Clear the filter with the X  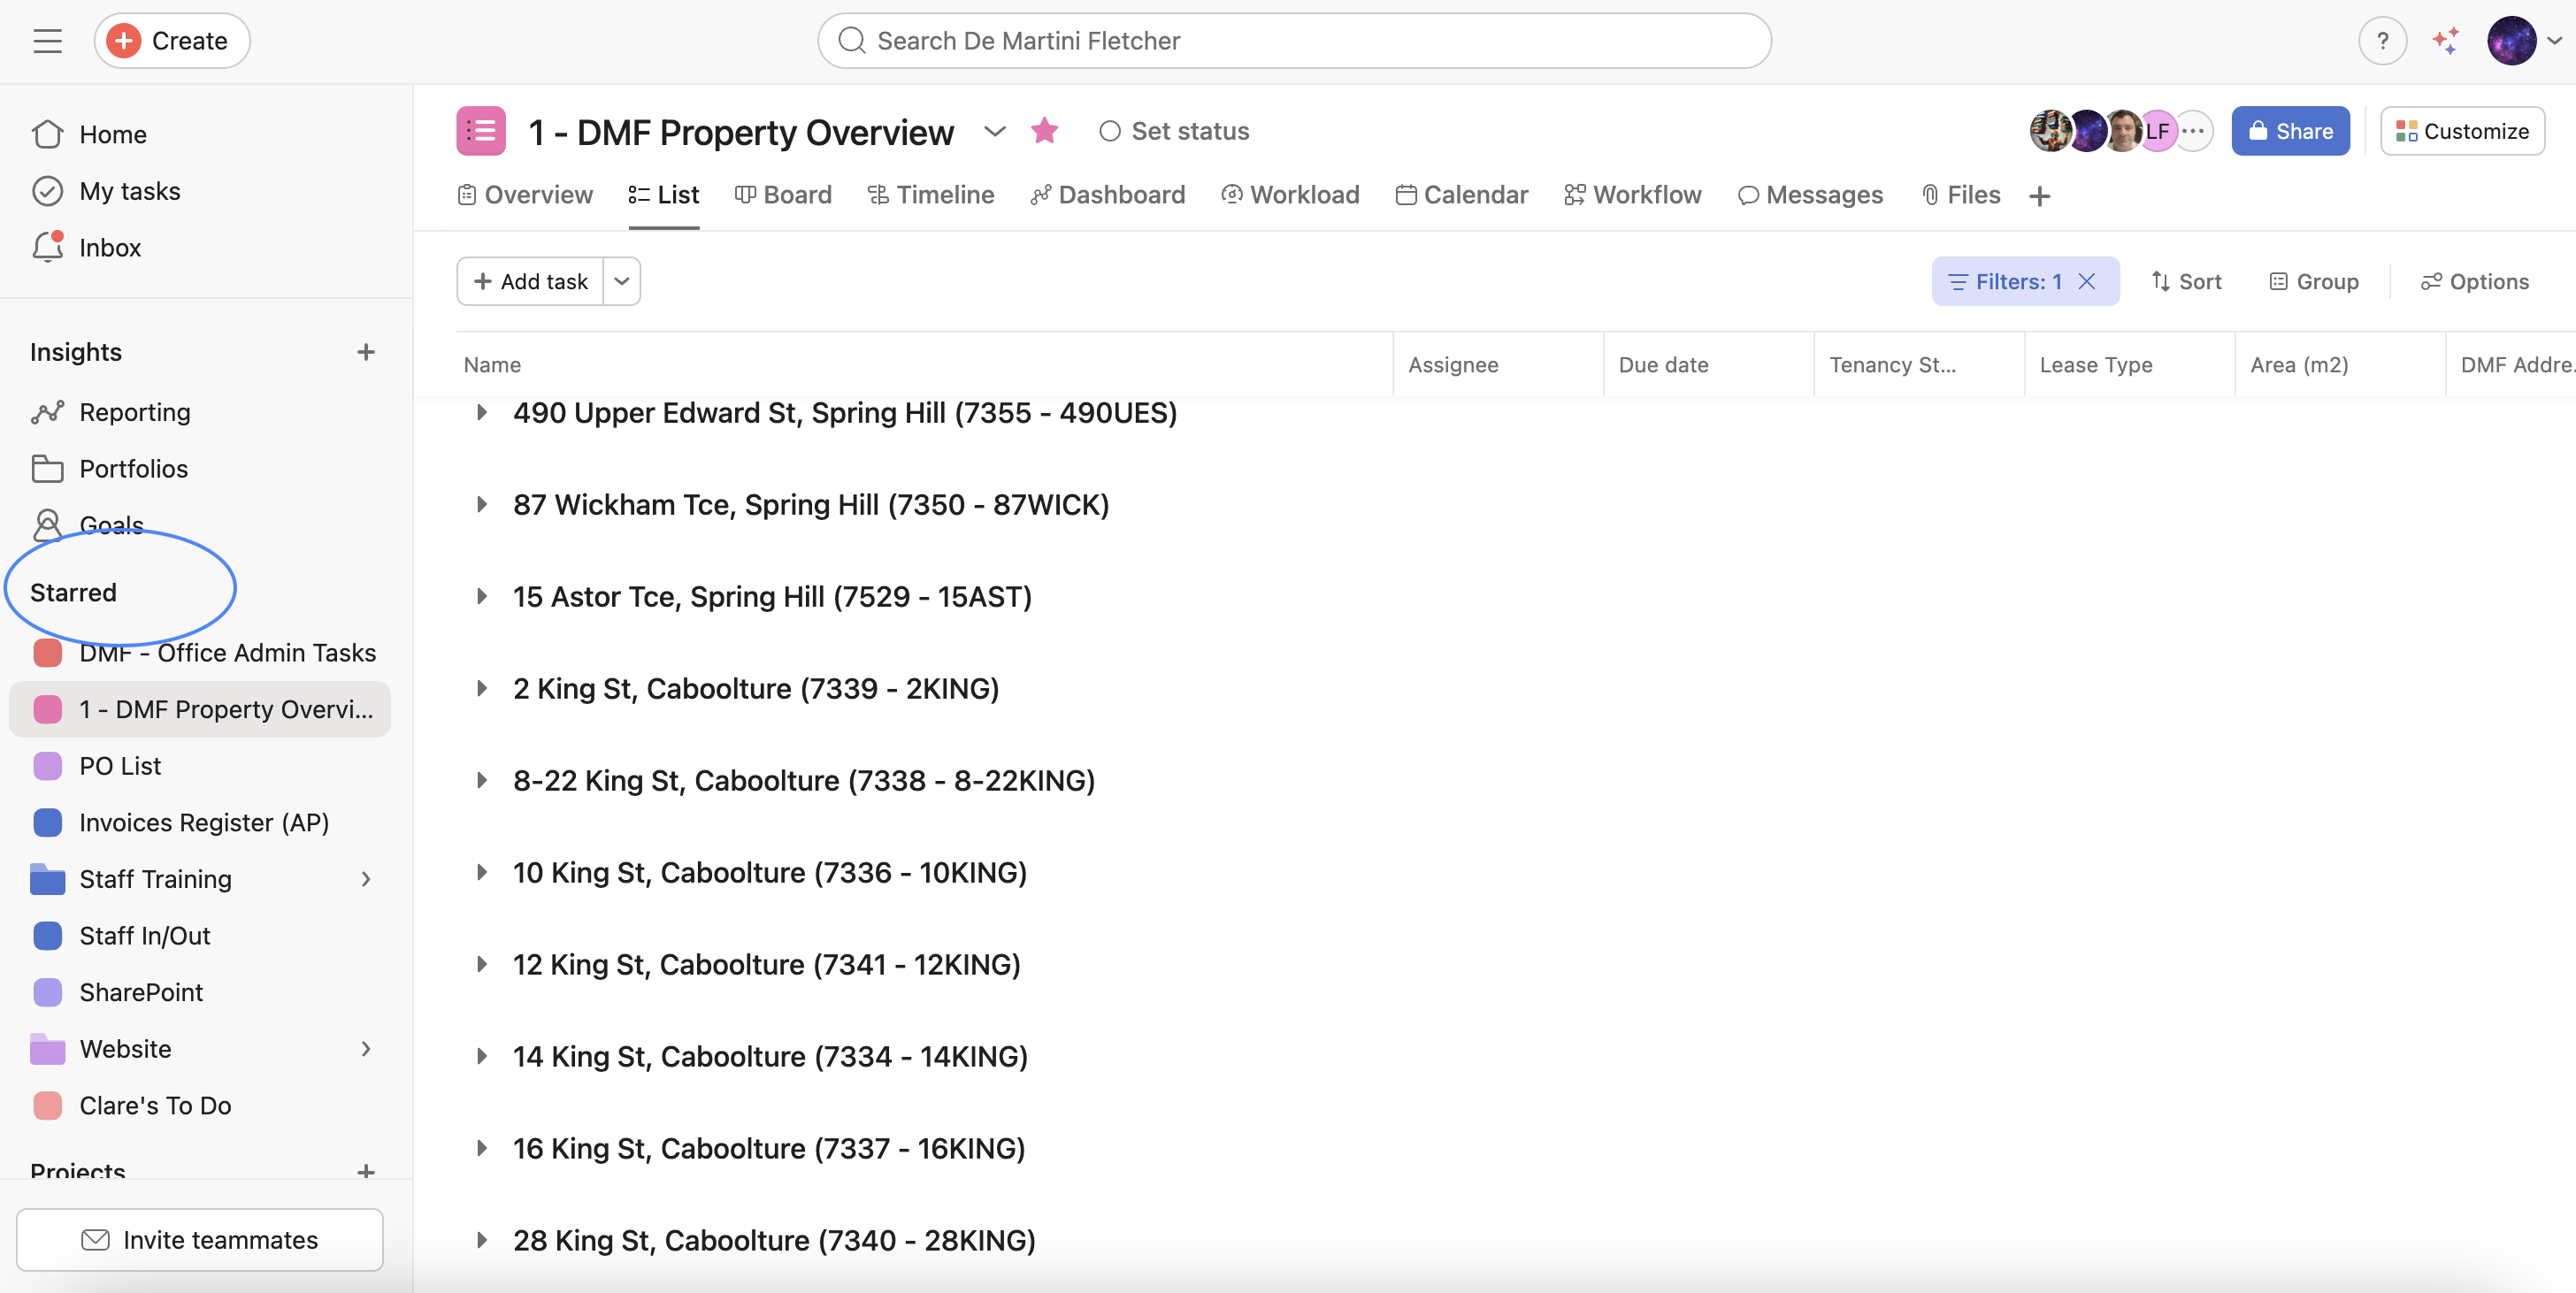point(2087,282)
